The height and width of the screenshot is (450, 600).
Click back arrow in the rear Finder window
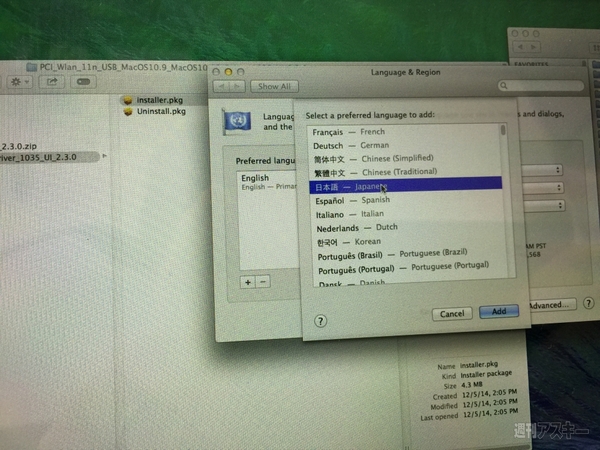click(520, 47)
